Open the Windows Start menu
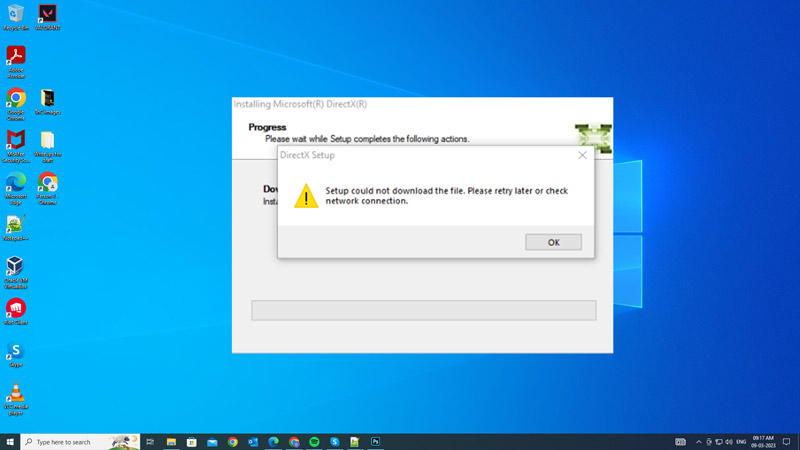The width and height of the screenshot is (800, 450). [x=10, y=442]
